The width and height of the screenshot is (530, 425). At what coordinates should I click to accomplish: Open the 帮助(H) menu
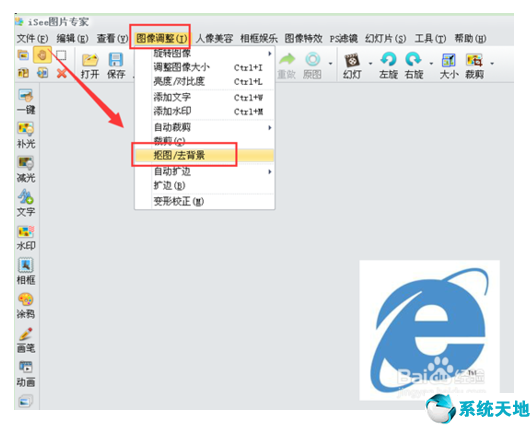coord(470,39)
